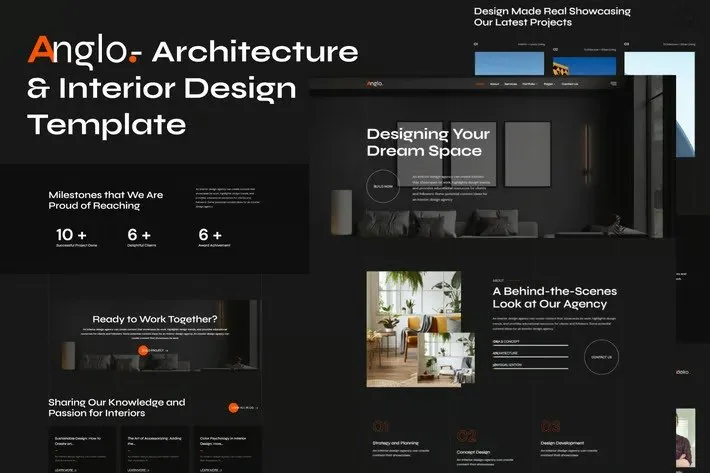
Task: Click the Anglo logo in the site header
Action: click(x=374, y=84)
